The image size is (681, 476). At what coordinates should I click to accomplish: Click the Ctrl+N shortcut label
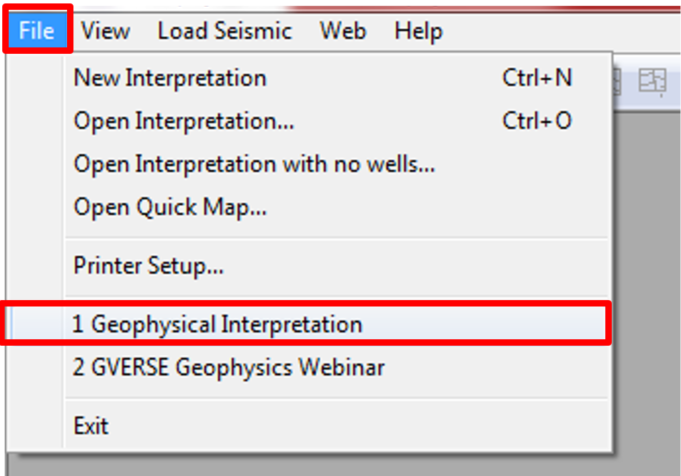[537, 78]
